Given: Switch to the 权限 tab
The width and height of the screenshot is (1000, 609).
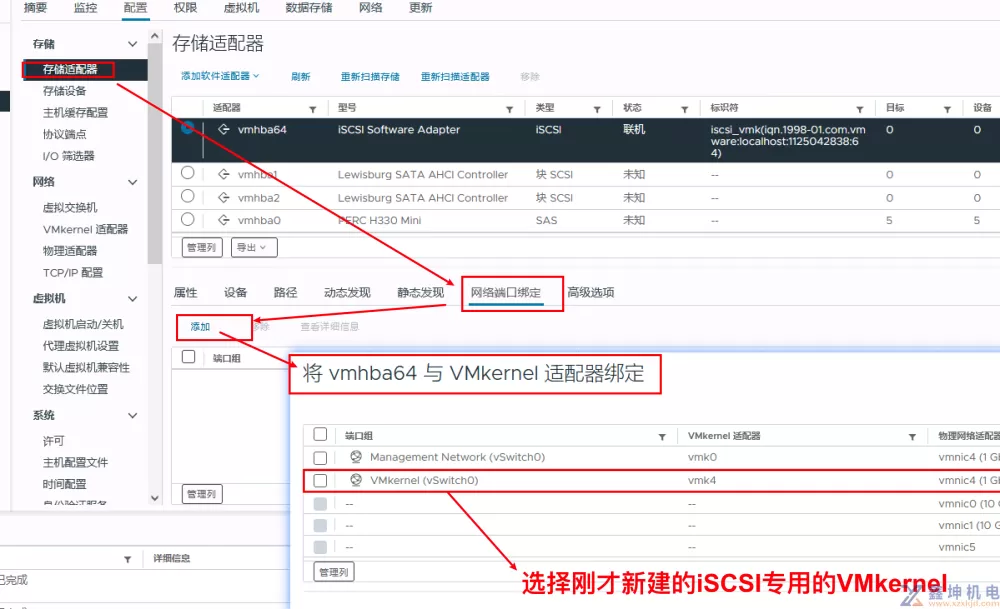Looking at the screenshot, I should [x=185, y=8].
